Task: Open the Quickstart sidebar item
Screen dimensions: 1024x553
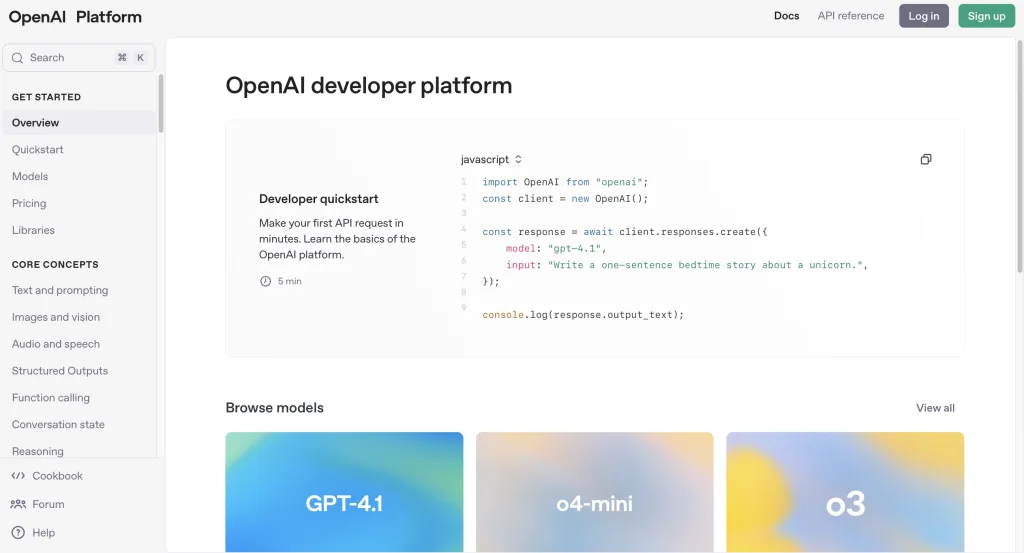Action: point(37,150)
